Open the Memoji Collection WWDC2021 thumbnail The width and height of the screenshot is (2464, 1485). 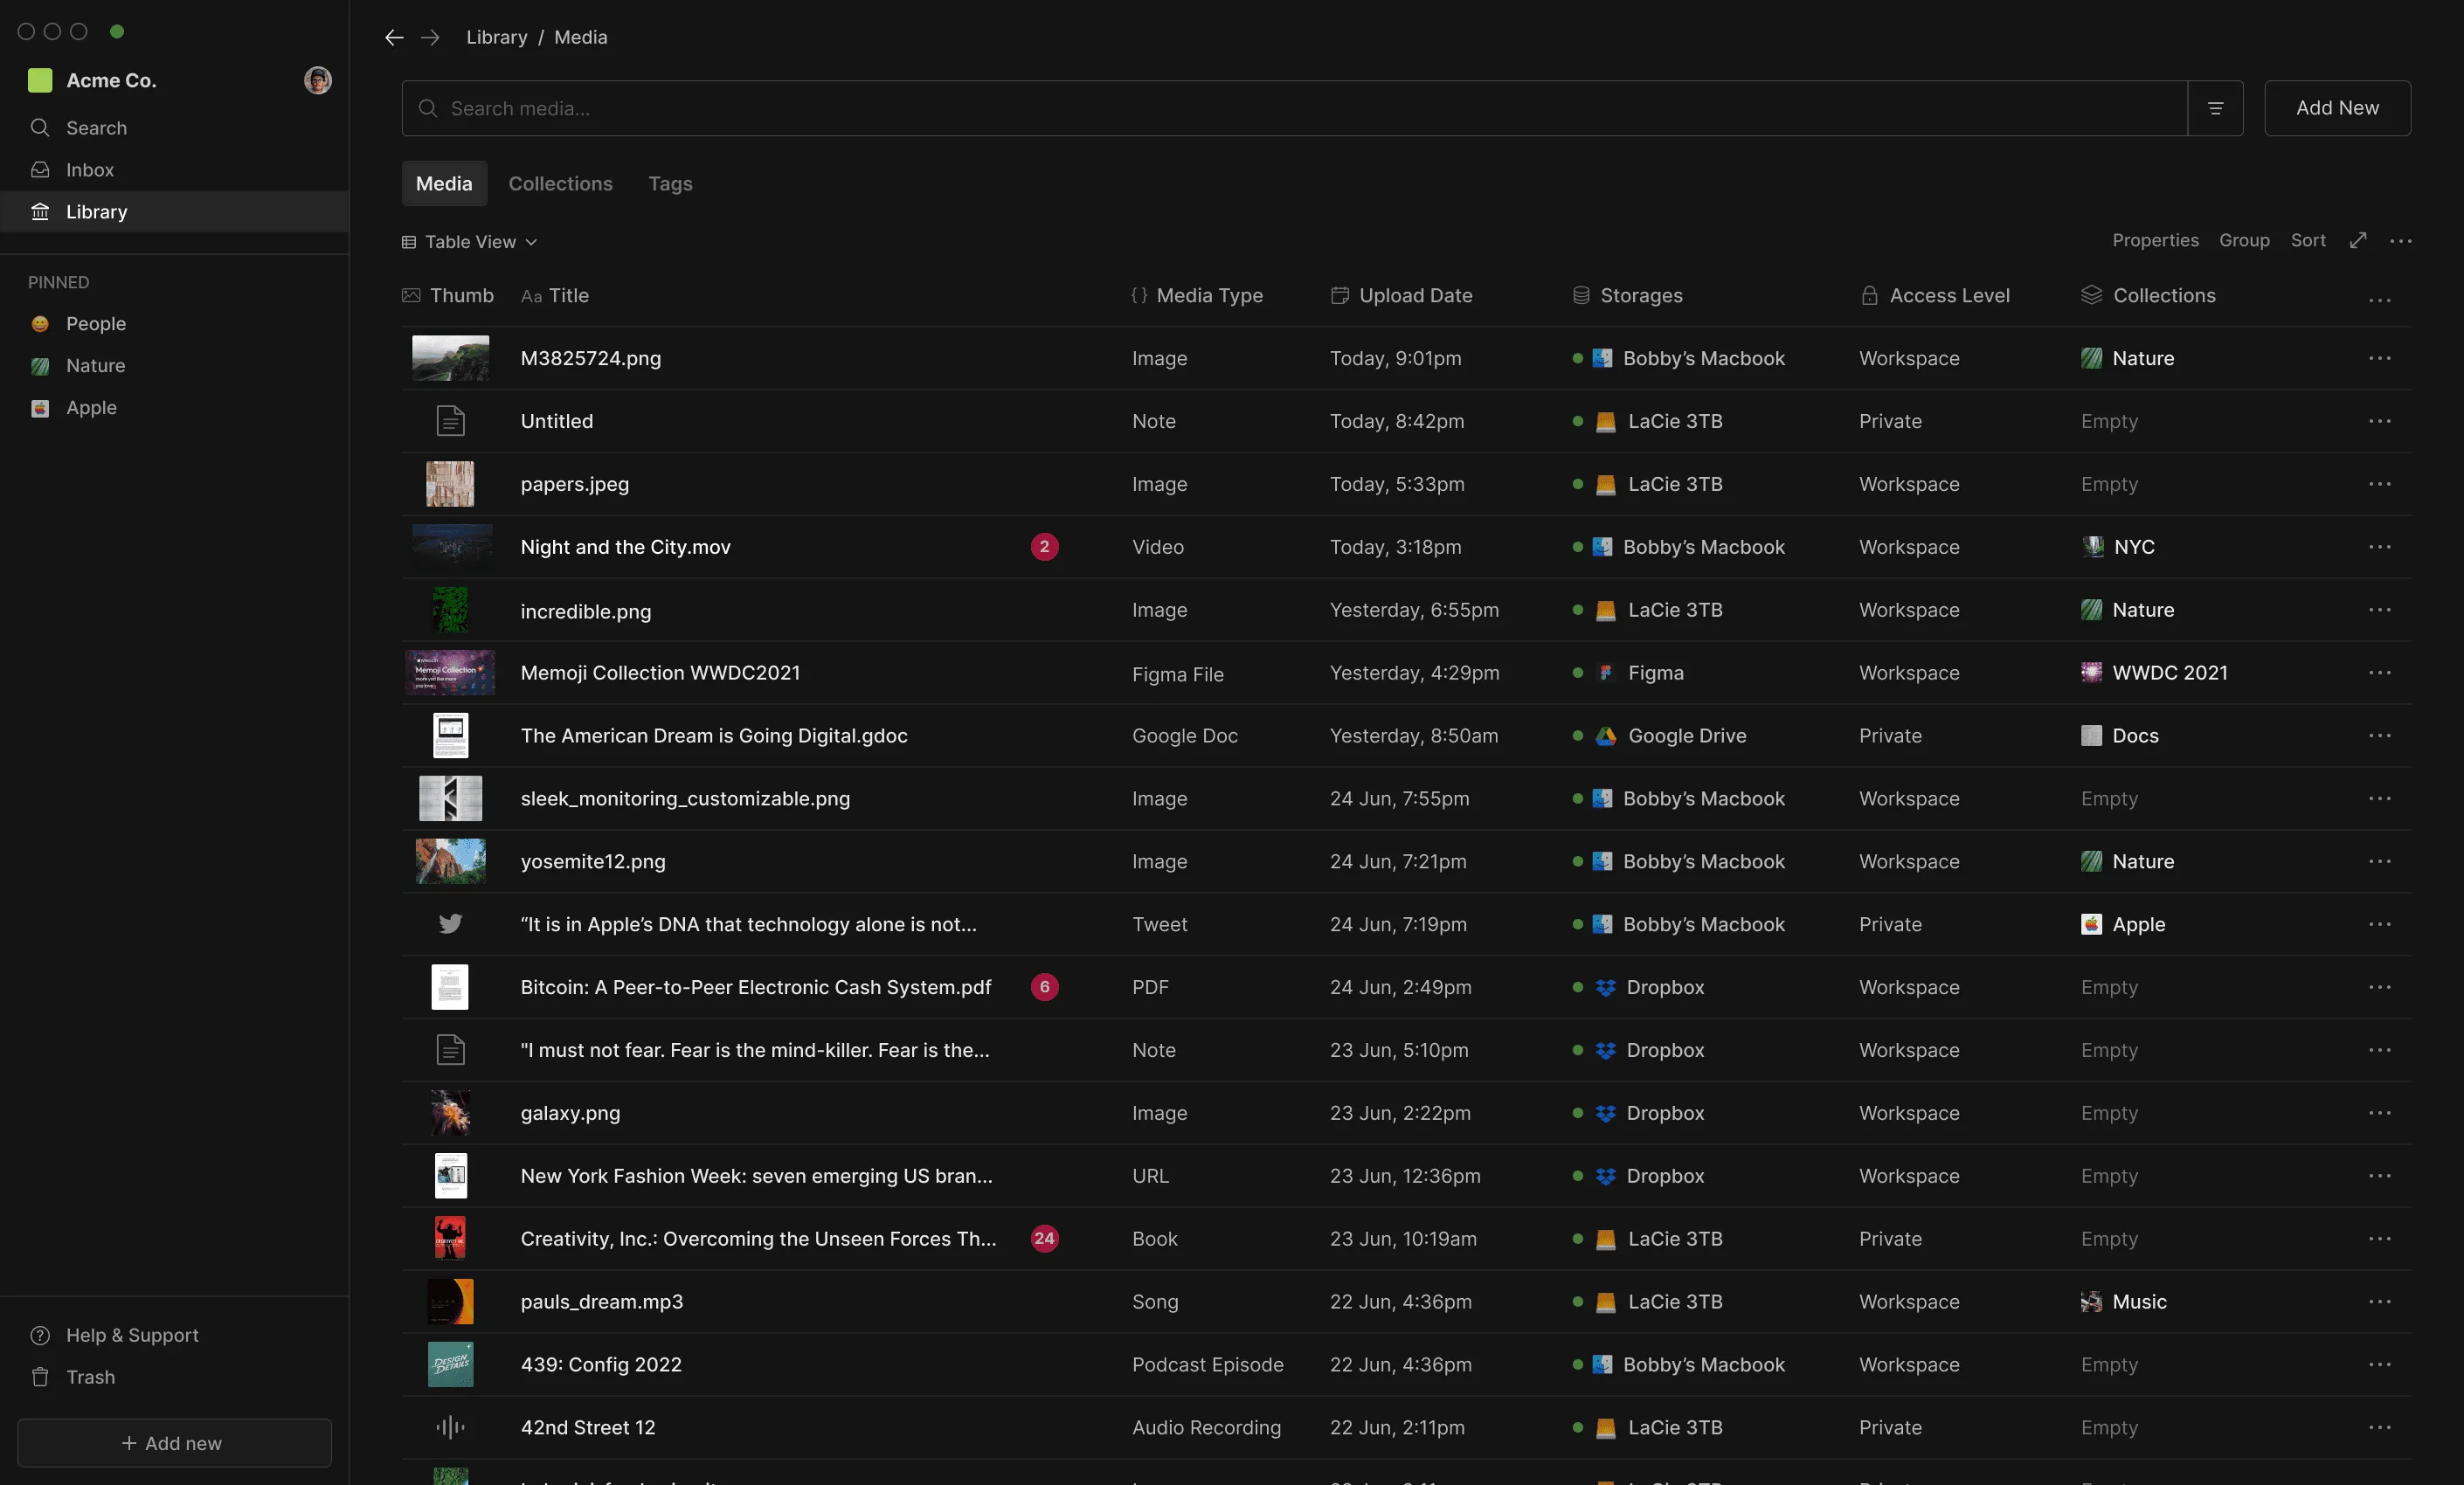point(449,673)
